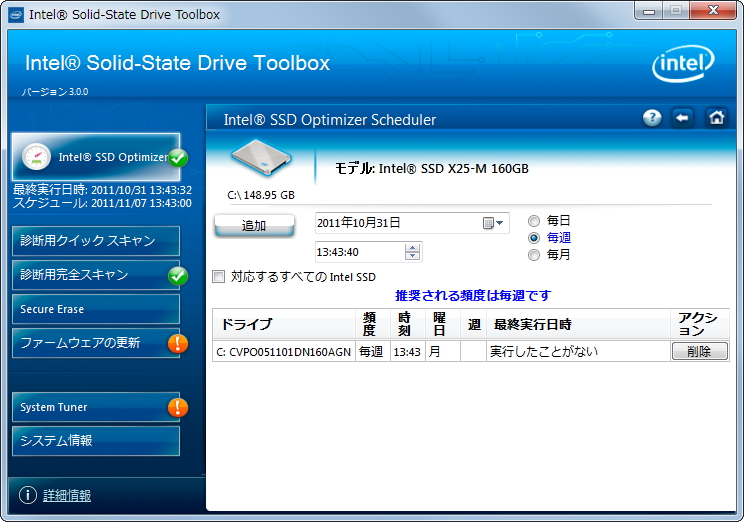
Task: Select drive cell C: CVPO051101DN160AGN
Action: click(284, 352)
